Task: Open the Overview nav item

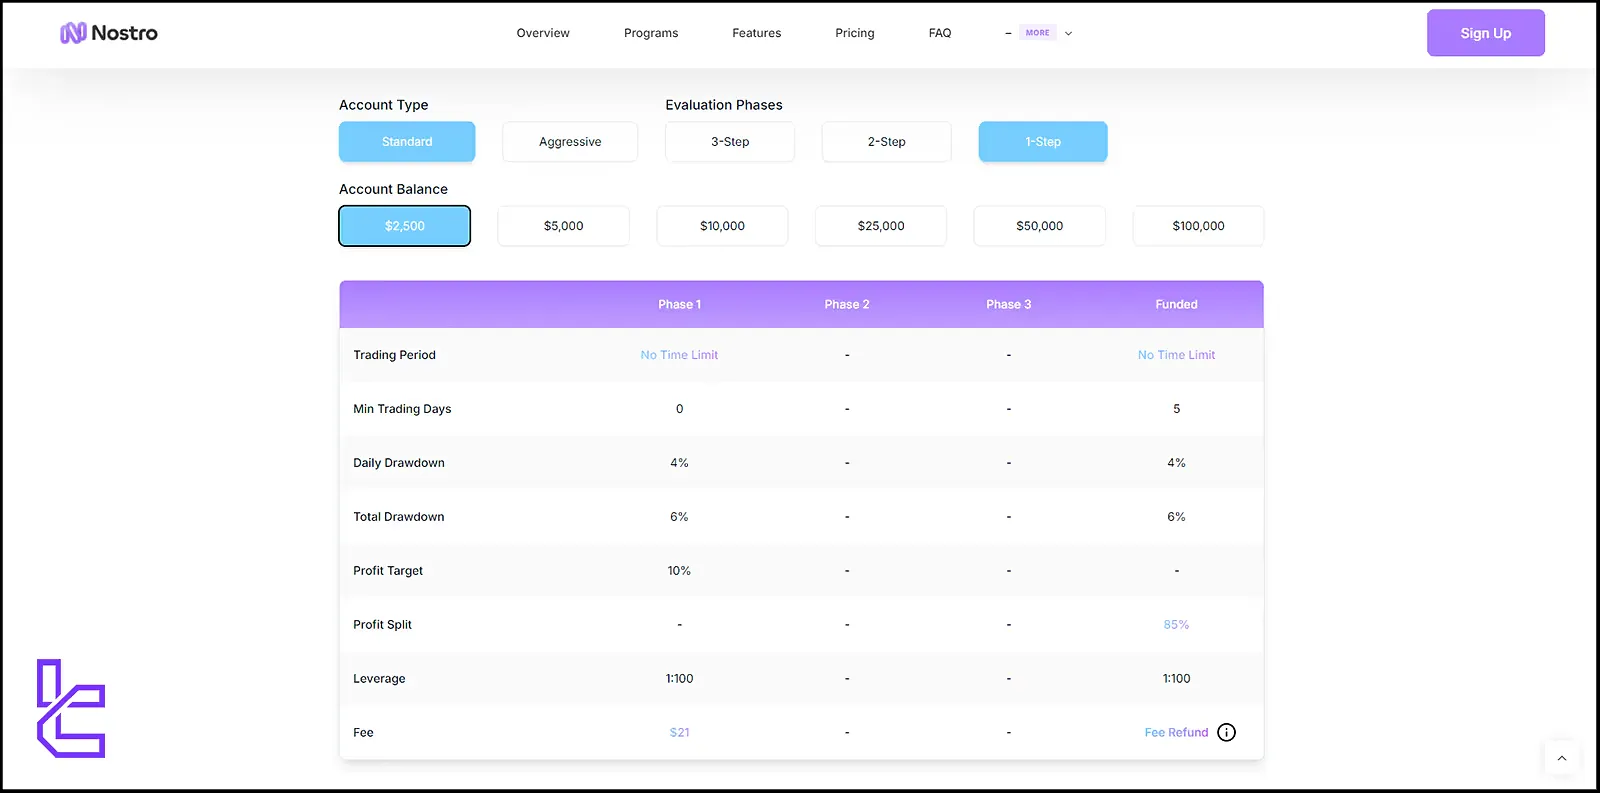Action: click(x=543, y=33)
